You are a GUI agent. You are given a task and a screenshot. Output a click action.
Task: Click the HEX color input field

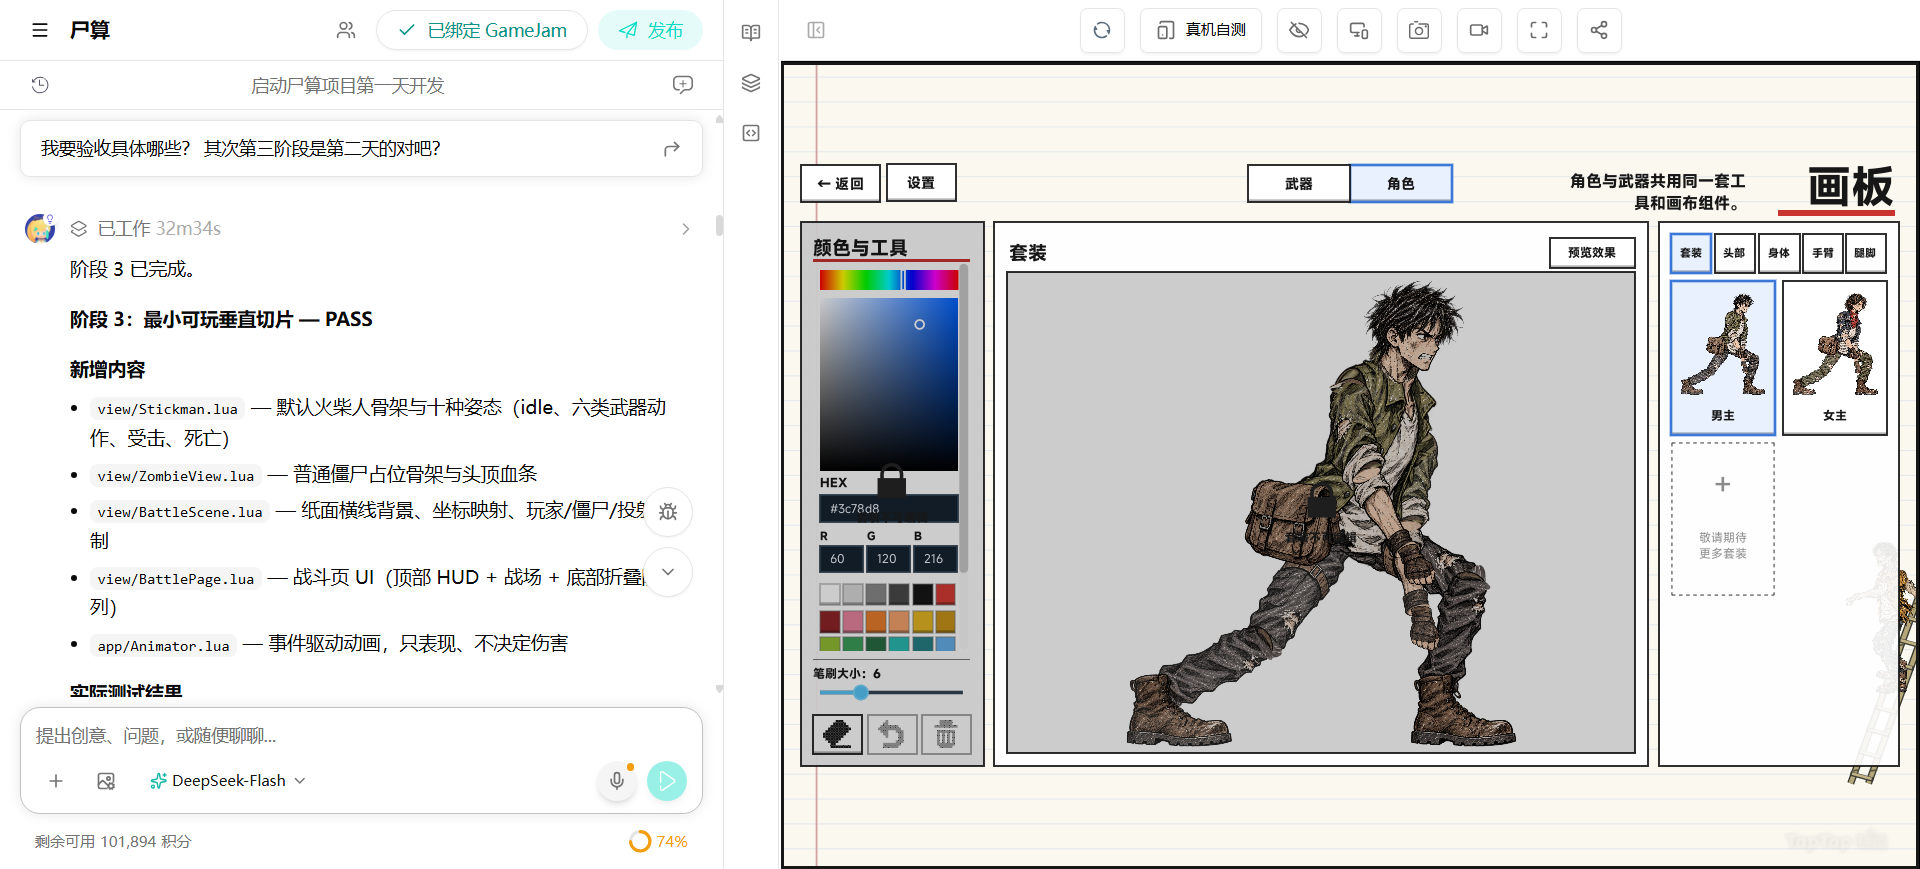tap(888, 508)
